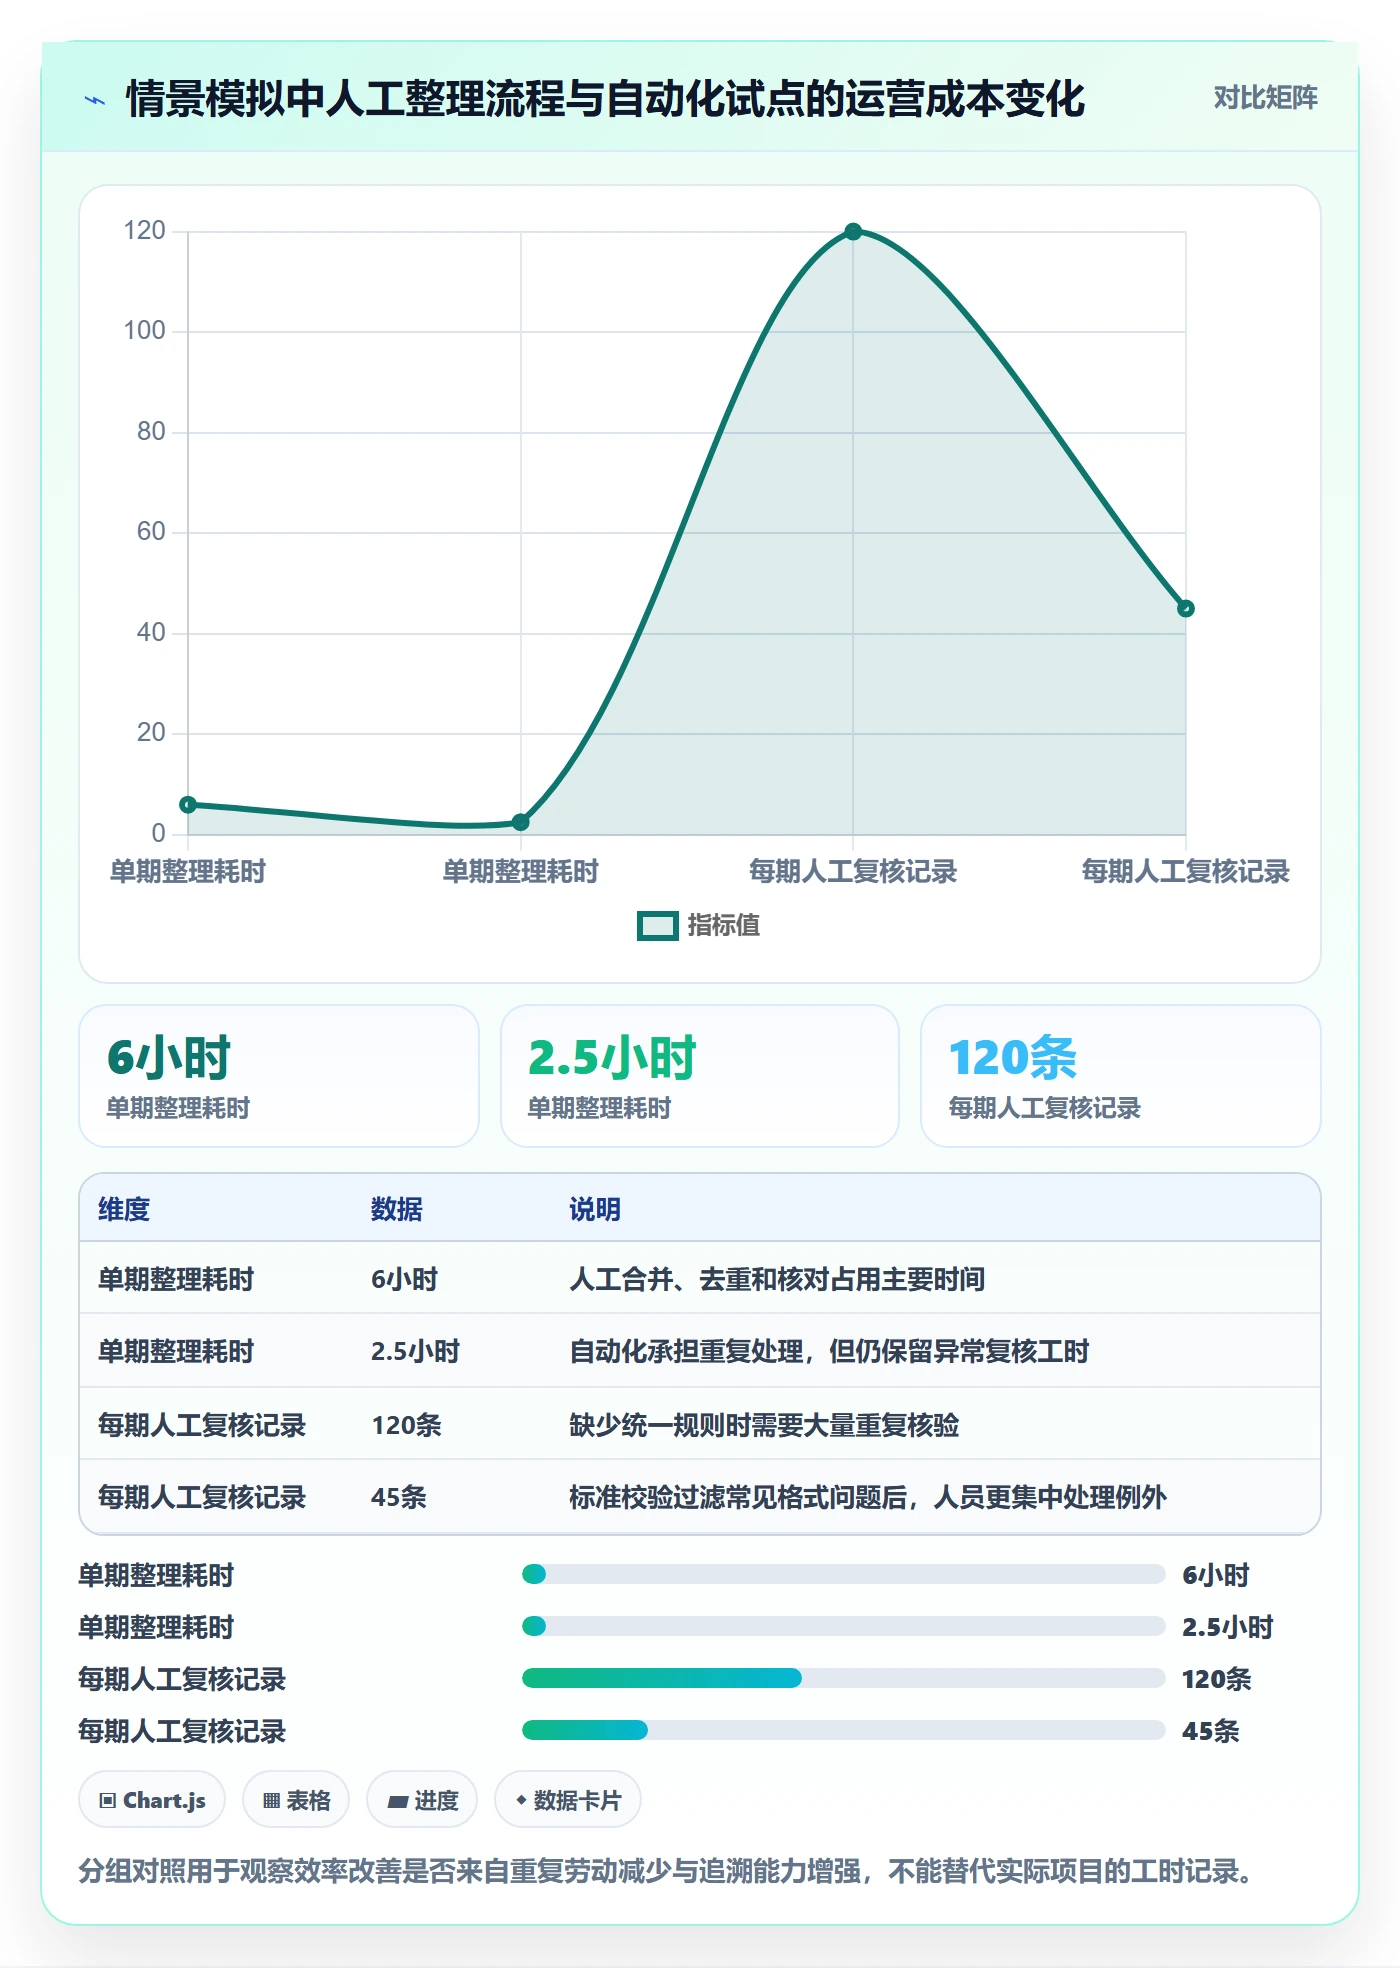Click the 指标值 legend text
This screenshot has width=1400, height=1968.
coord(723,926)
